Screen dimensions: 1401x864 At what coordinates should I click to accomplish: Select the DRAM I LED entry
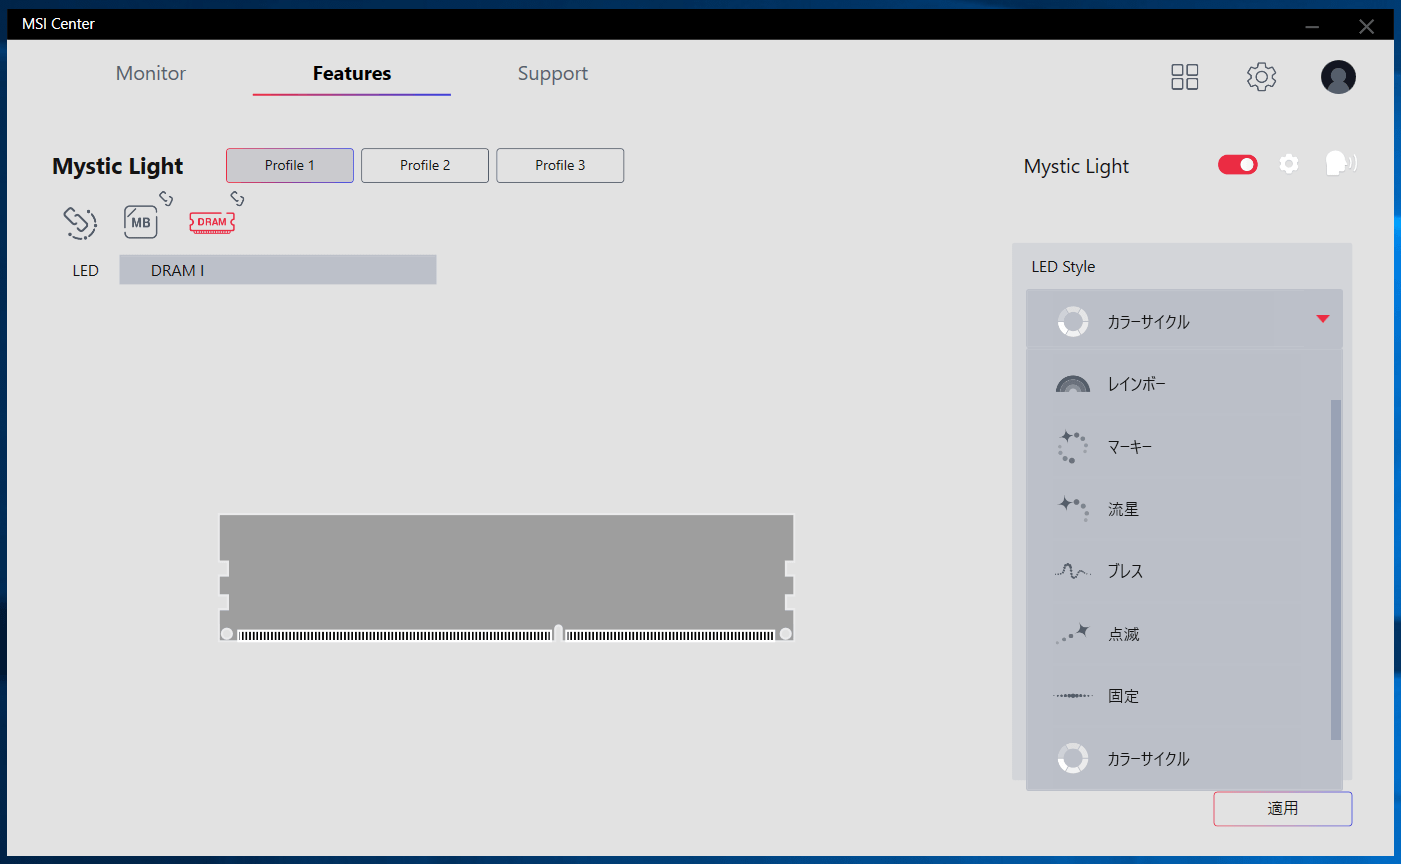(x=278, y=270)
